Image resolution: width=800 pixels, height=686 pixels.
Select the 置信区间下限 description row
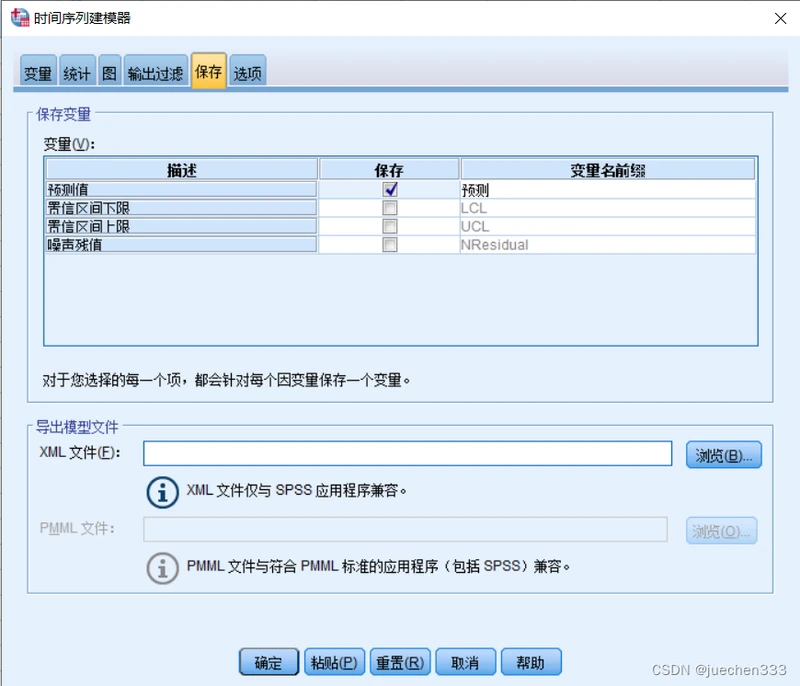tap(181, 208)
